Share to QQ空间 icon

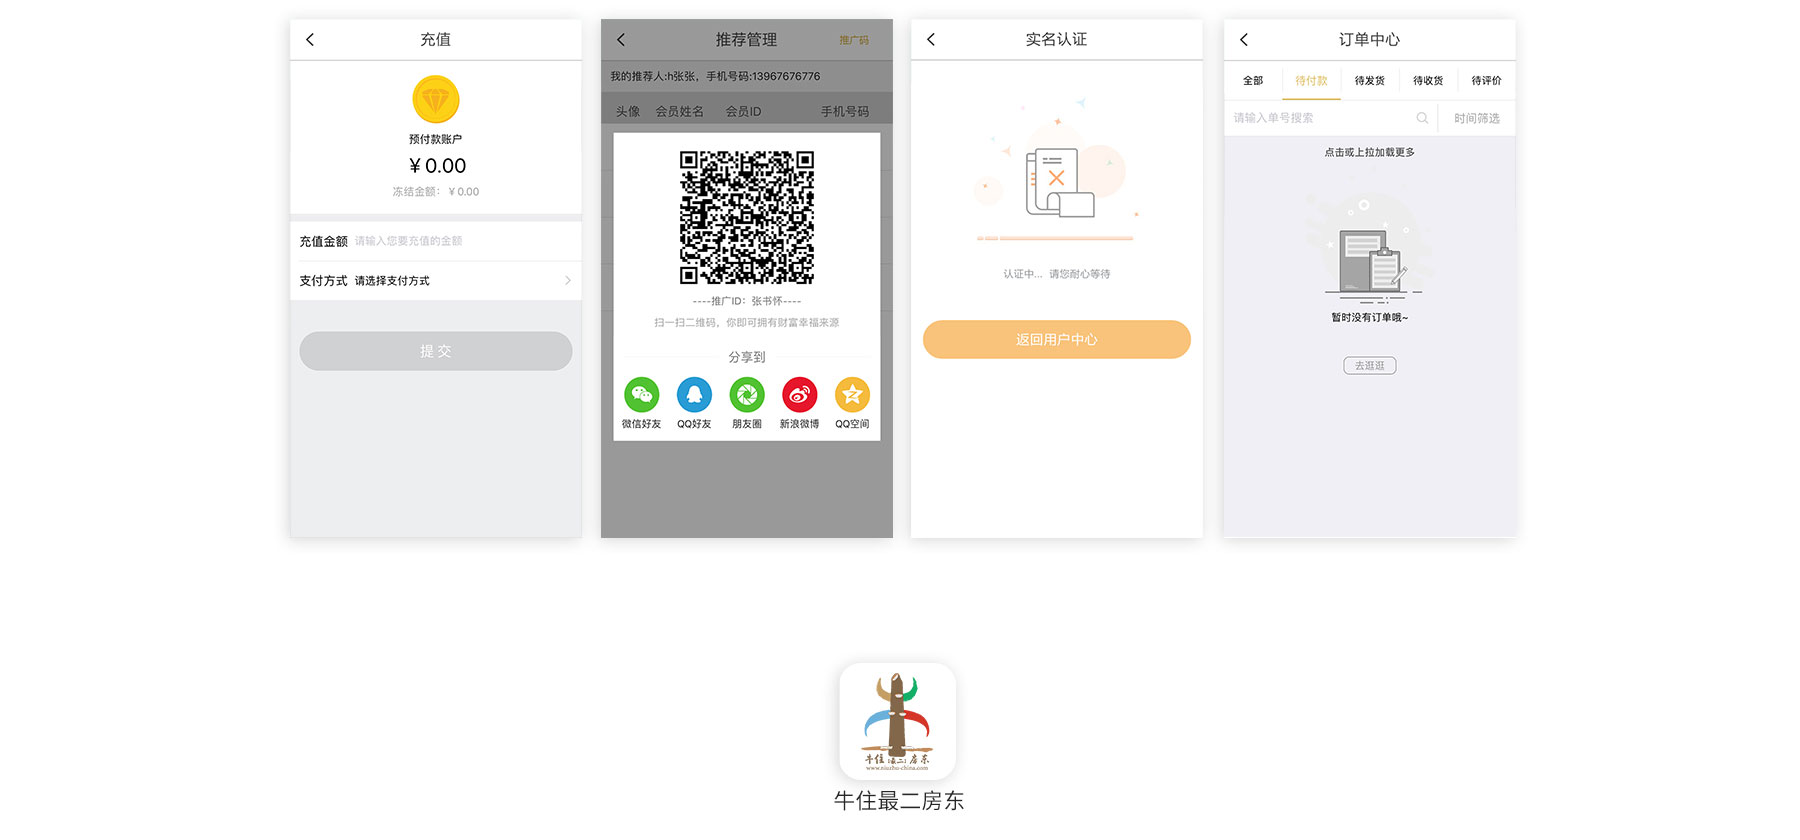coord(852,395)
